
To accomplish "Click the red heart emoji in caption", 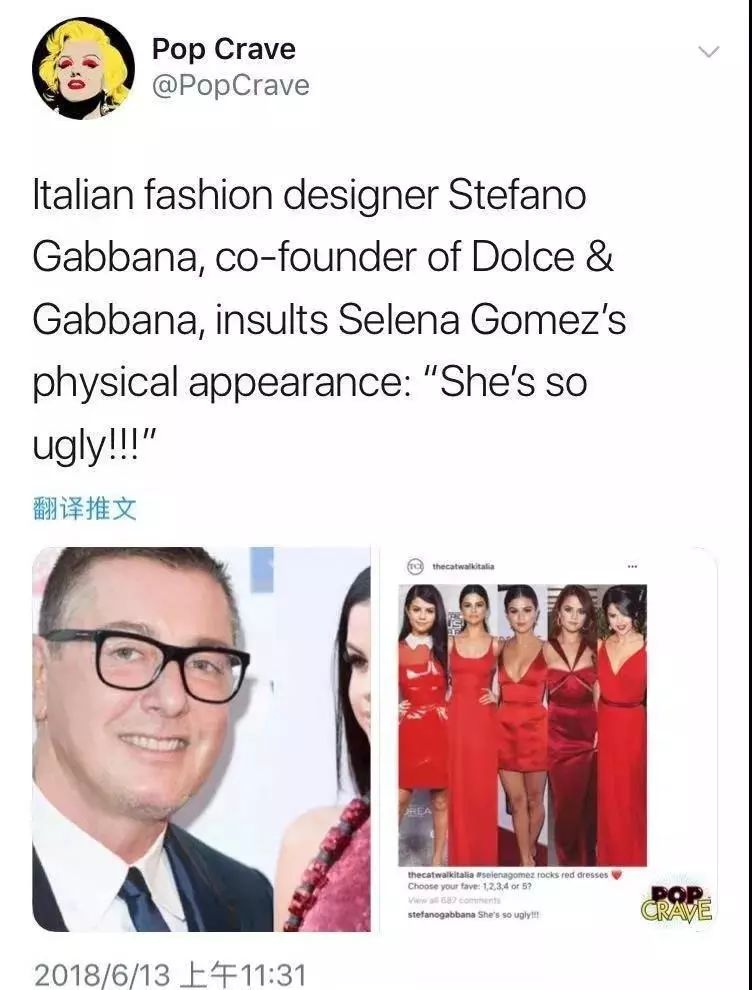I will pos(618,875).
